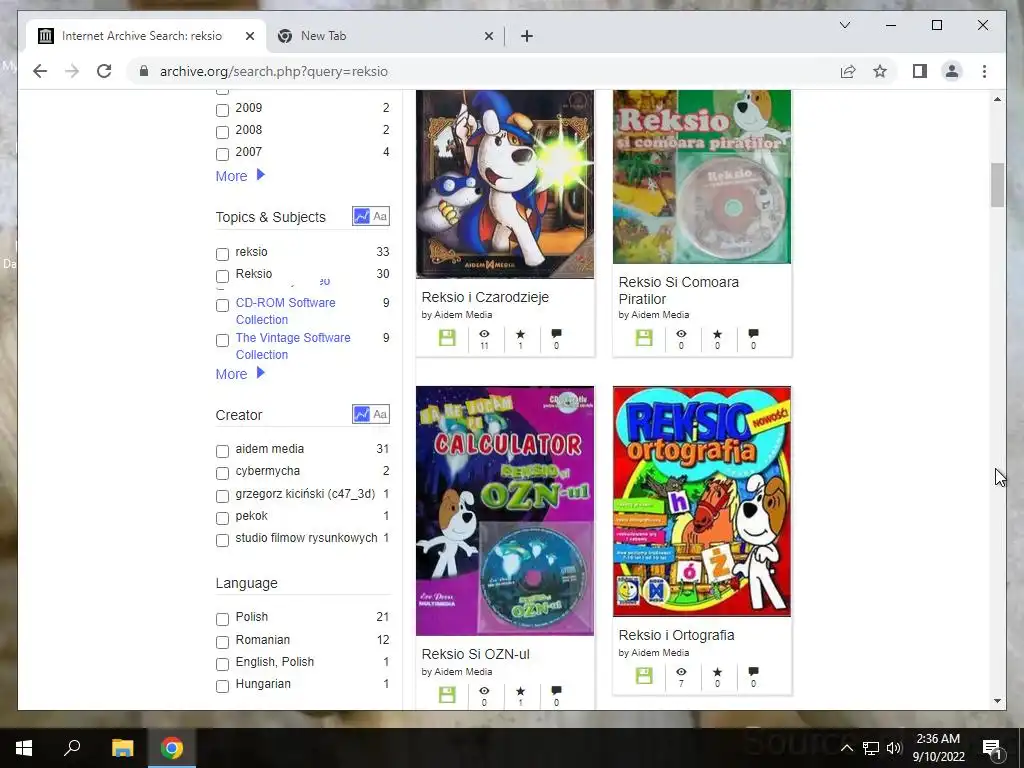This screenshot has width=1024, height=768.
Task: Filter results by Romanian language
Action: 222,642
